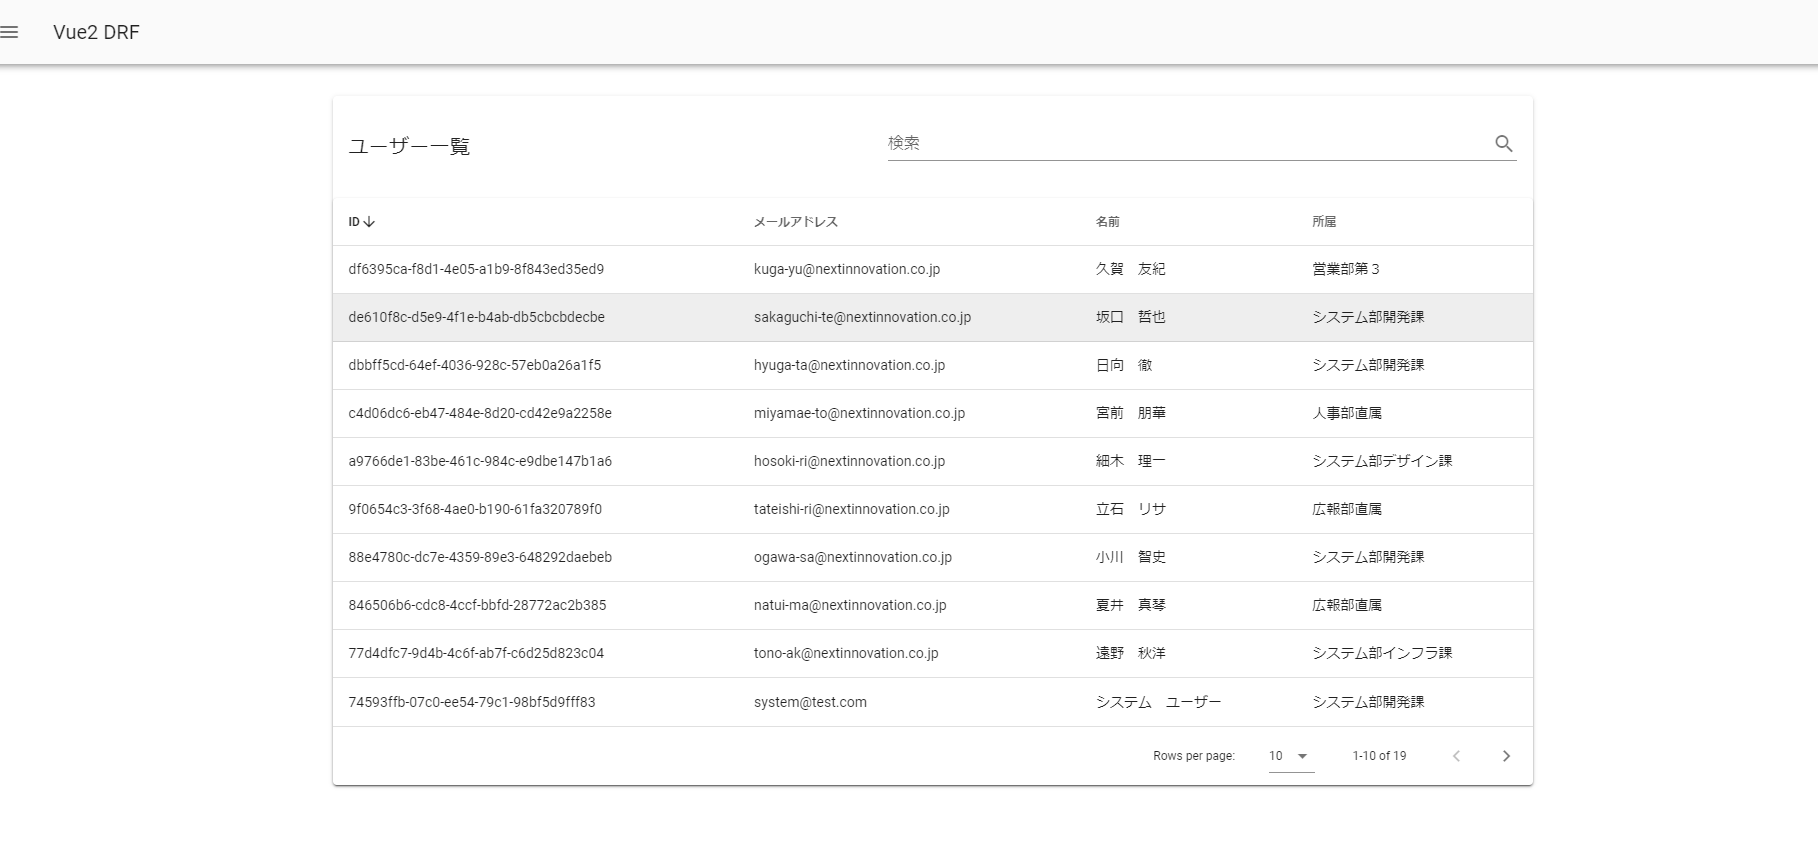Click システム部開発課 in ogawa-sa row
The image size is (1818, 858).
tap(1368, 558)
